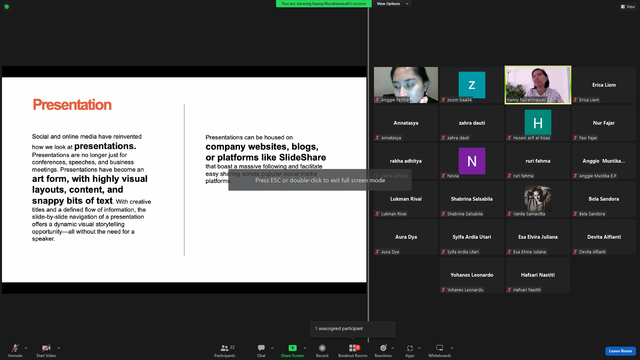Select the Bela Sandora participant tile
This screenshot has width=640, height=360.
point(604,199)
